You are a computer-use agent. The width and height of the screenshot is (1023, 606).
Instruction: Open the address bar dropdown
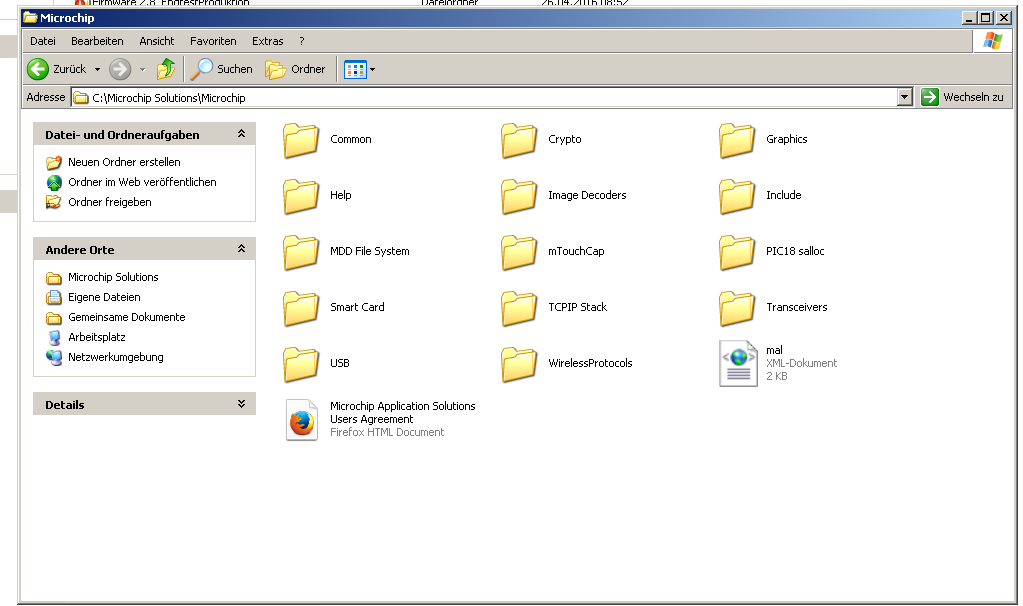click(904, 97)
